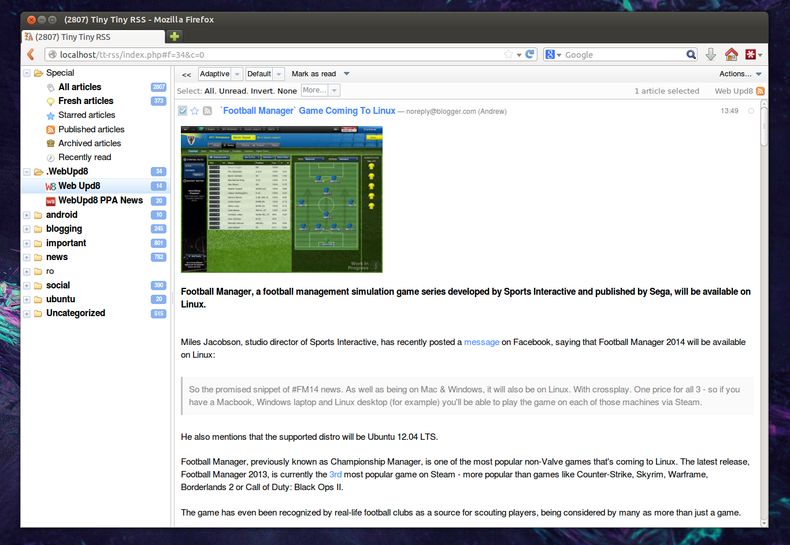Open the Football Manager screenshot image
790x545 pixels.
tap(282, 199)
